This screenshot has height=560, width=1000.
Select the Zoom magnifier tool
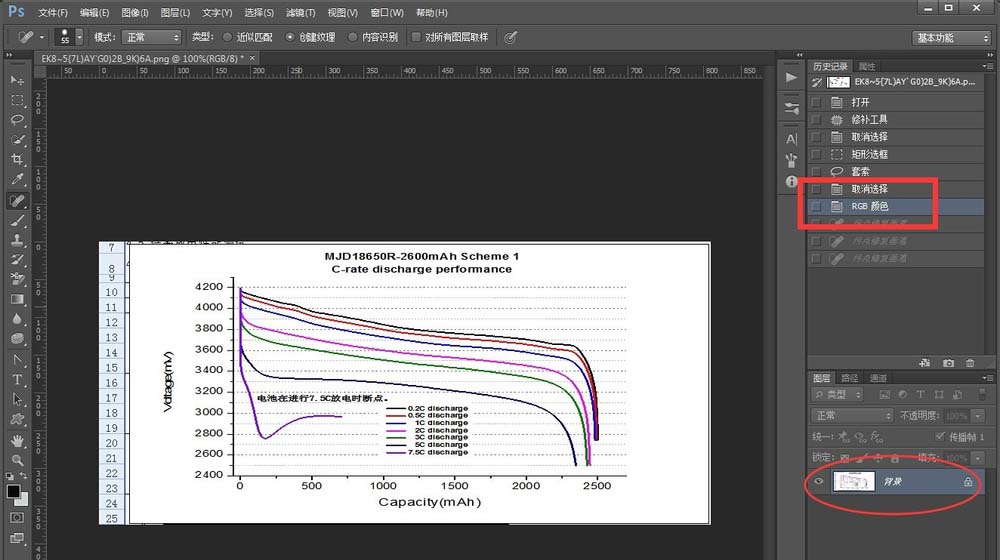(x=17, y=460)
